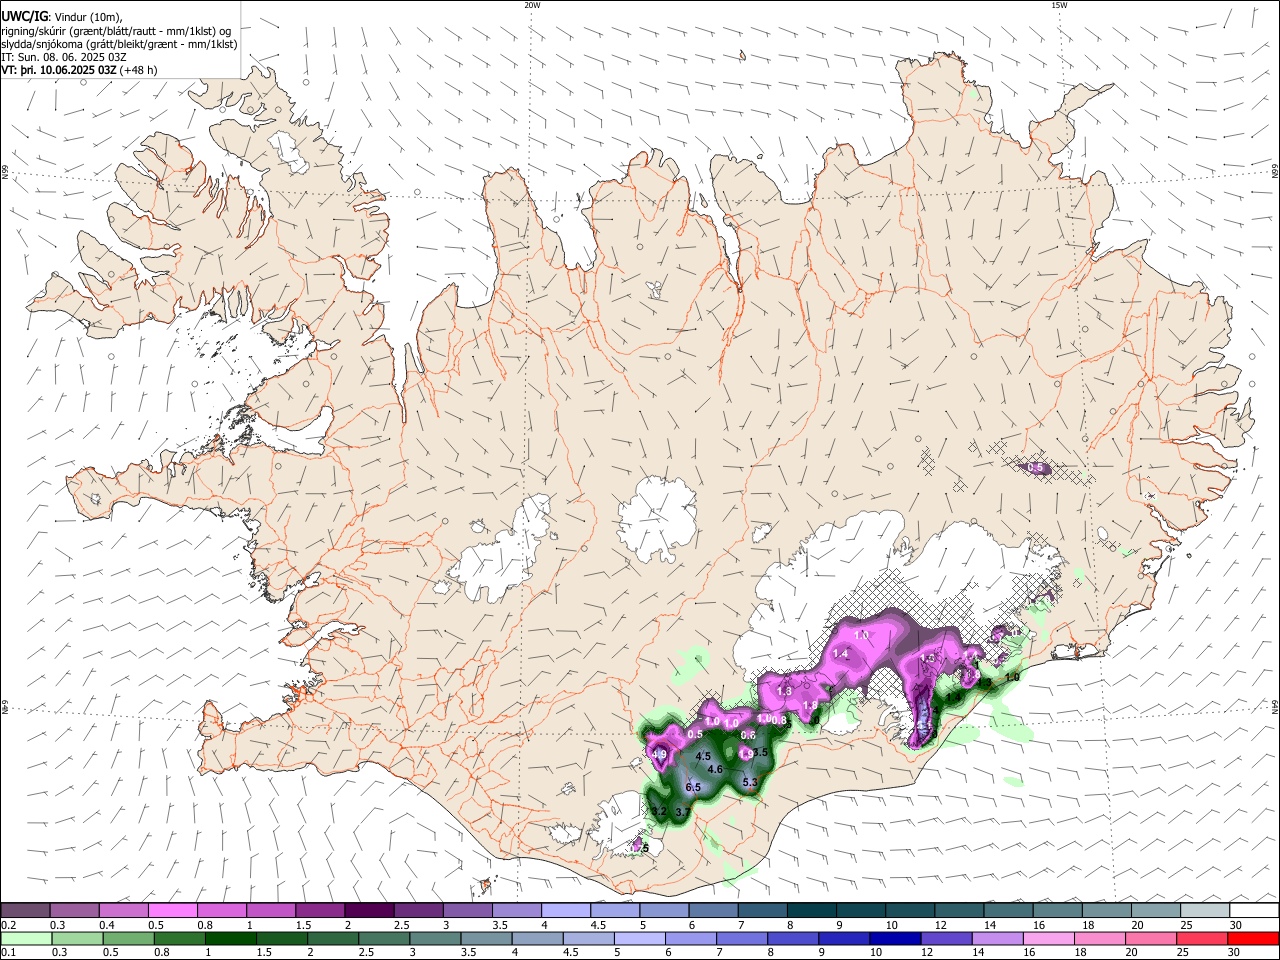
Task: Click the 1.5 value on the southern glacier
Action: [x=640, y=848]
